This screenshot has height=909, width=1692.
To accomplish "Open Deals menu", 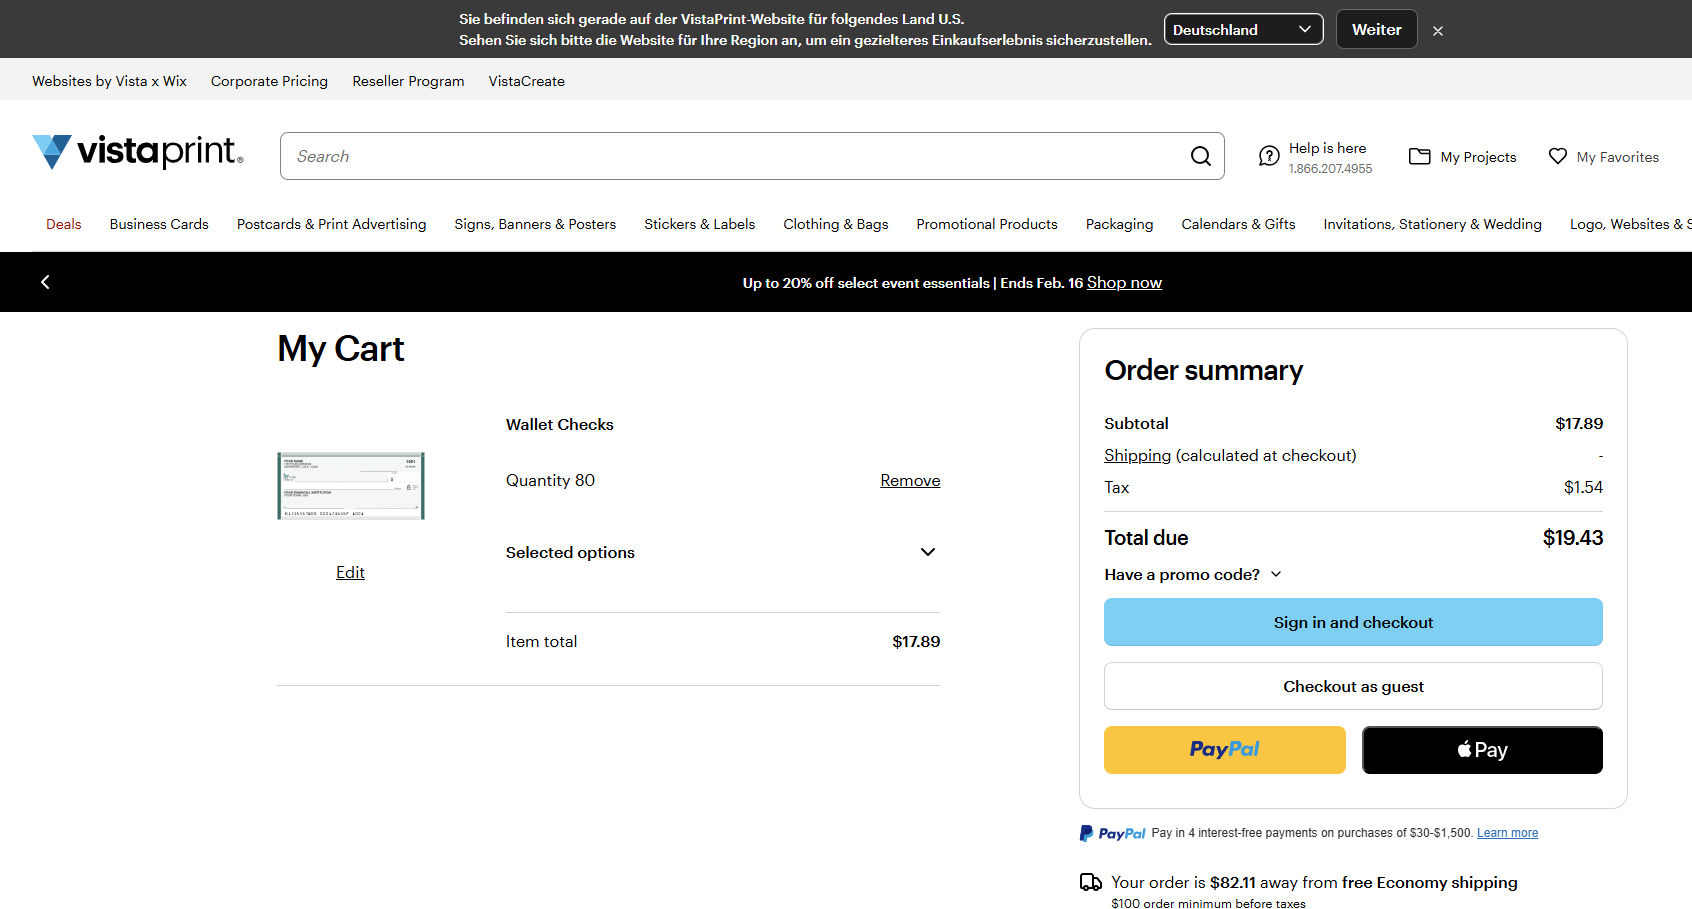I will point(64,224).
